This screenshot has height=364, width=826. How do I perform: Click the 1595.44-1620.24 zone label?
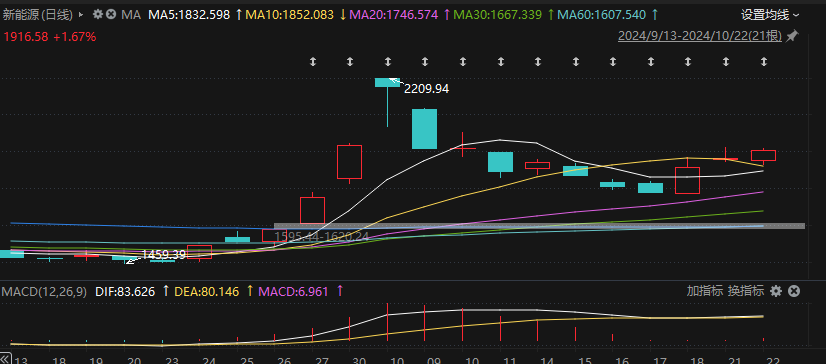coord(321,237)
